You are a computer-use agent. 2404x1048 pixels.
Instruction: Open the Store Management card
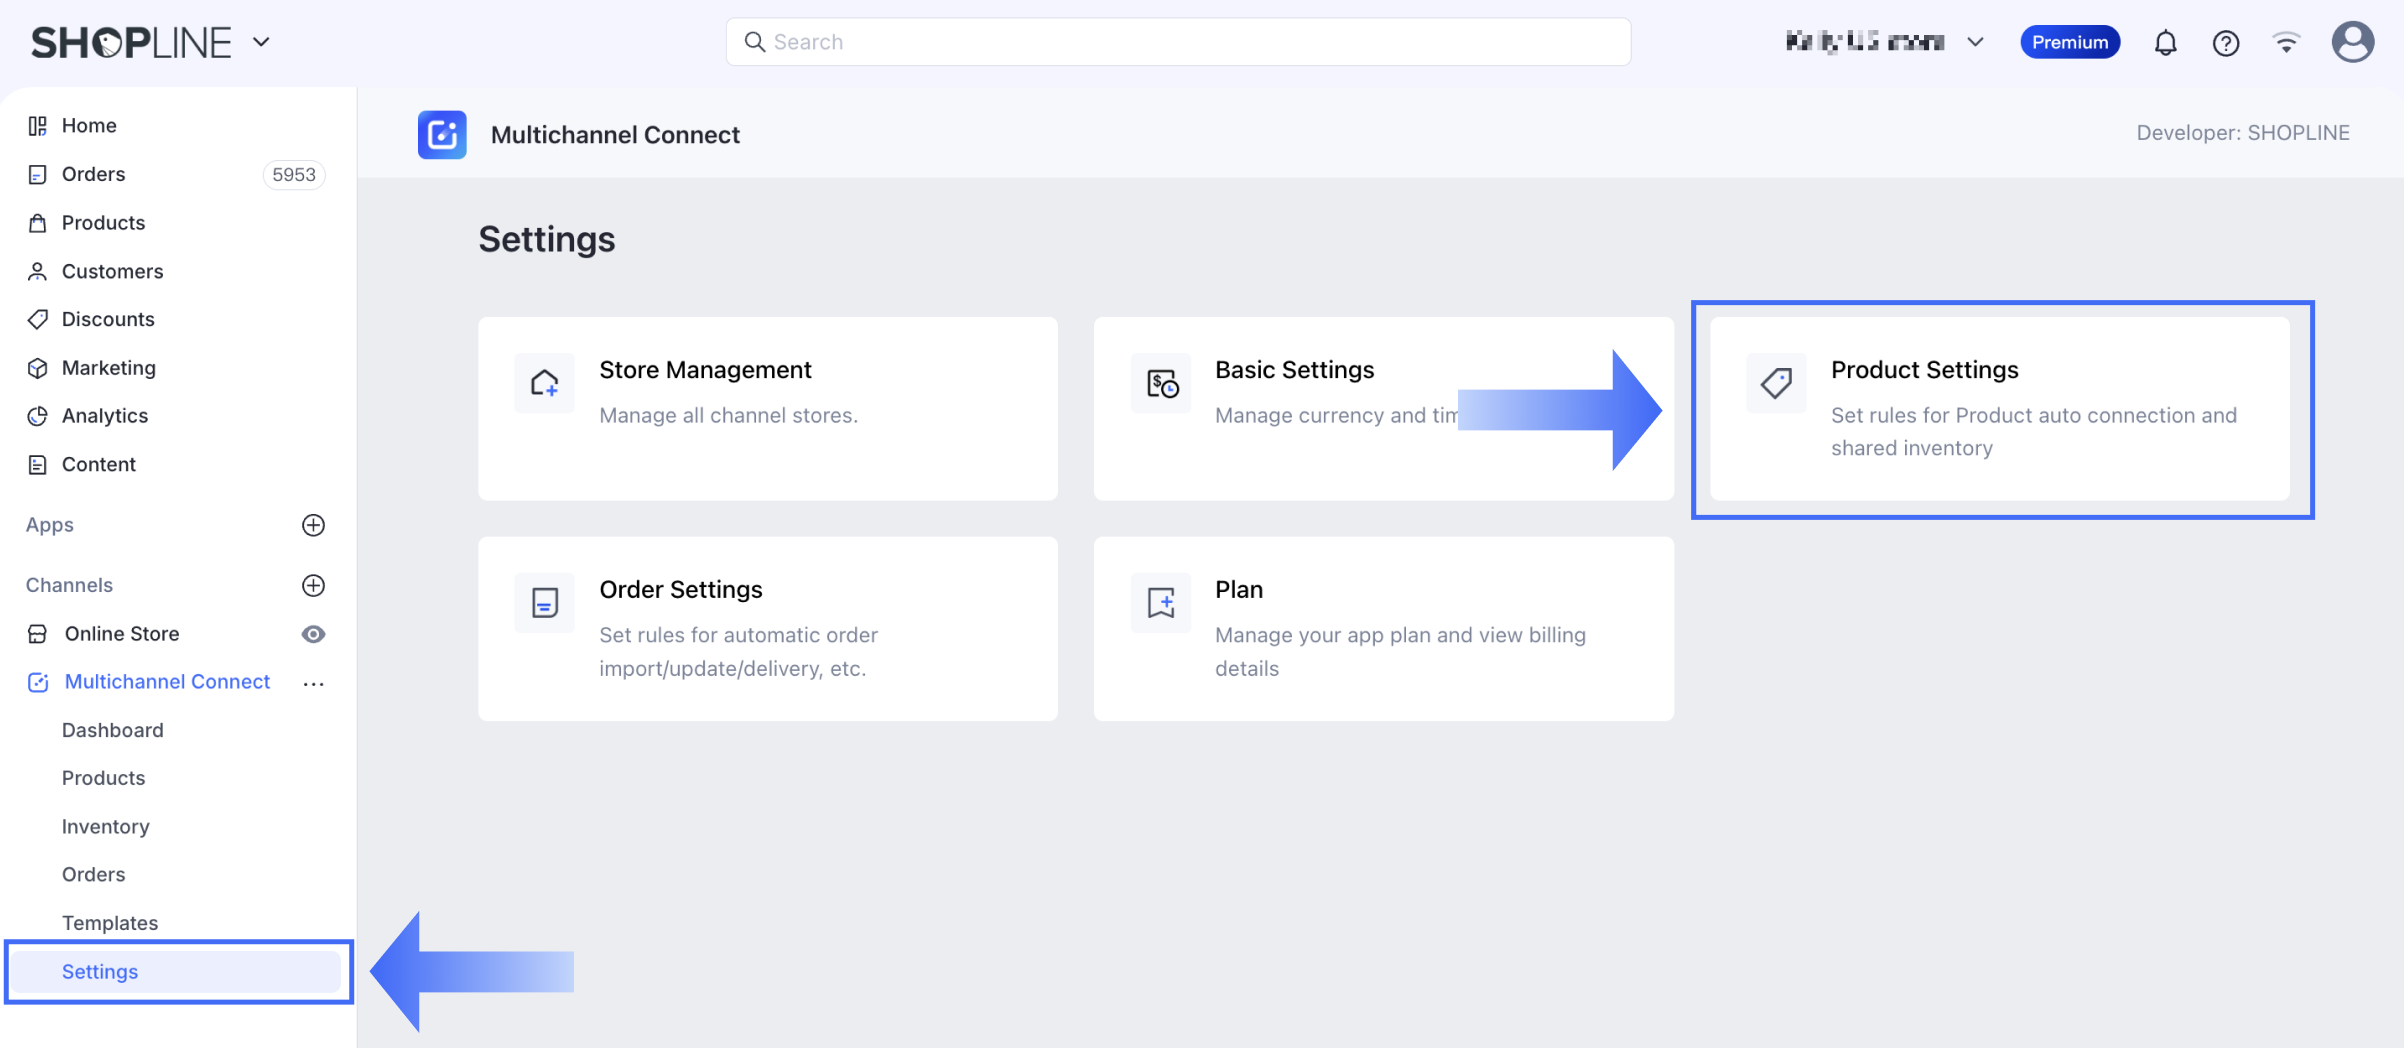point(768,409)
